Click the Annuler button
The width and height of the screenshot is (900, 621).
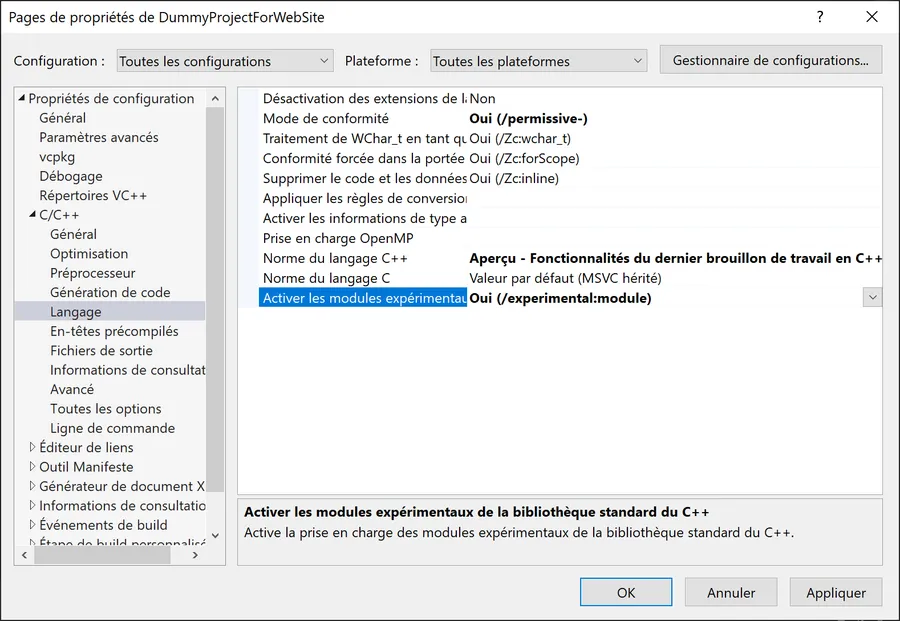pos(731,592)
